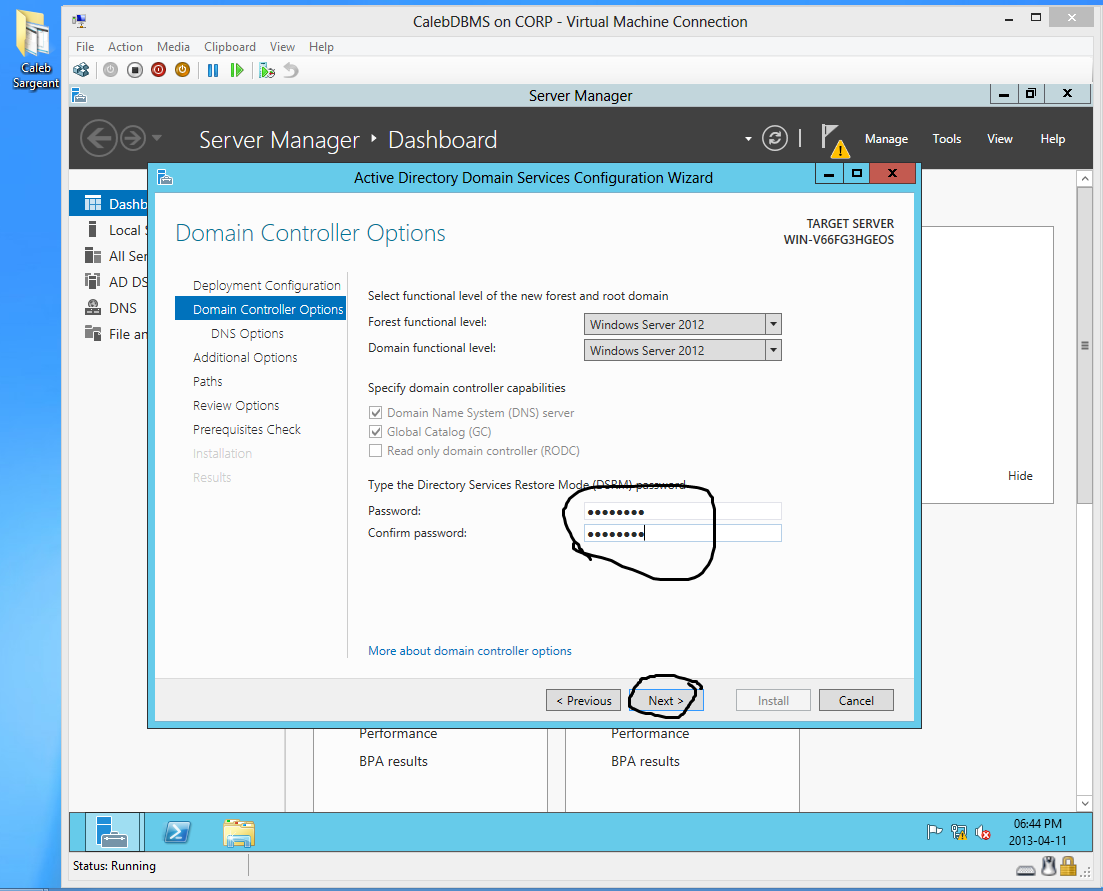Pause the virtual machine

click(213, 70)
